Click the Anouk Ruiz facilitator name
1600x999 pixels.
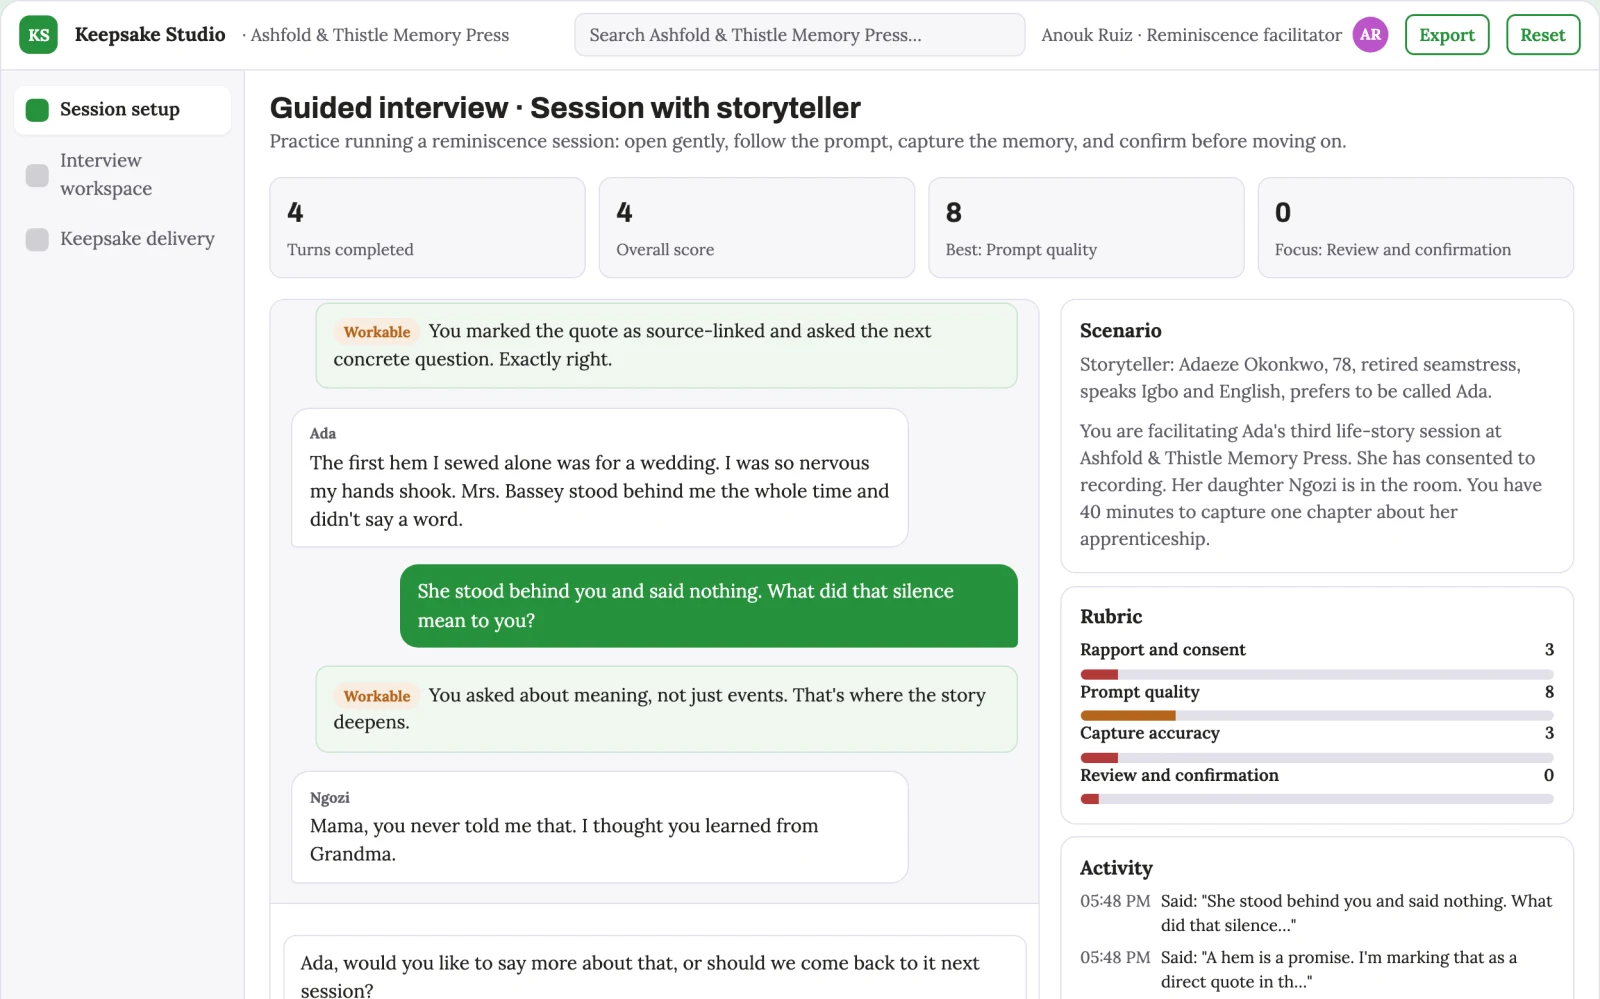tap(1191, 35)
